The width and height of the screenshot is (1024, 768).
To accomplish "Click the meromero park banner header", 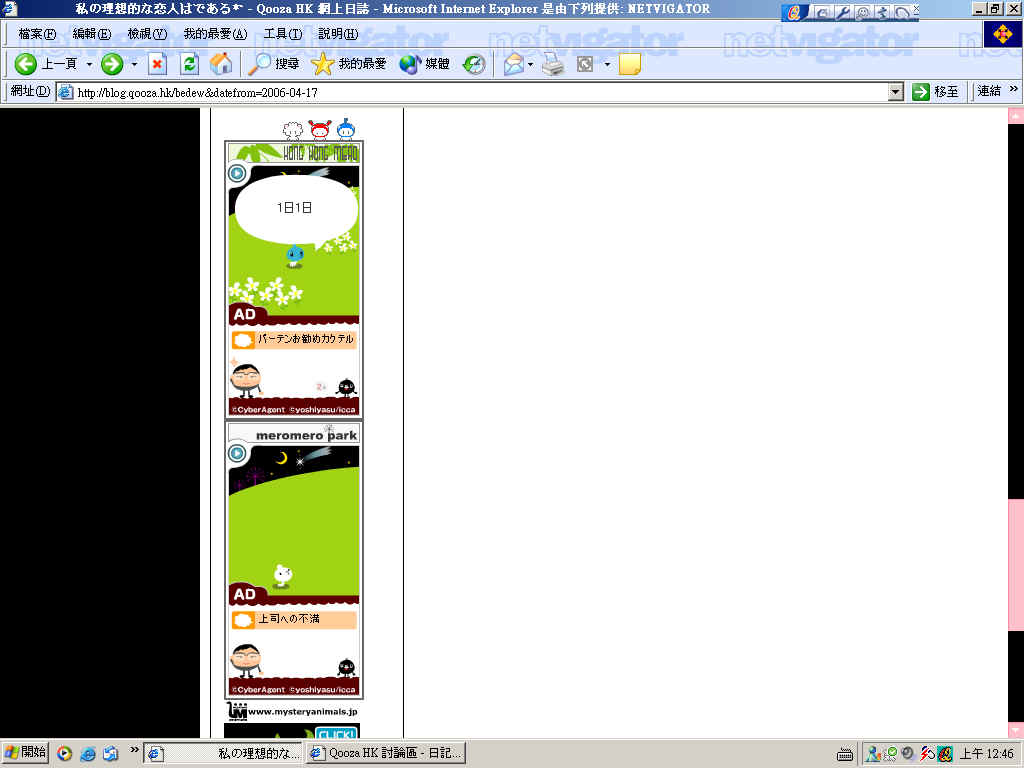I will pos(293,434).
